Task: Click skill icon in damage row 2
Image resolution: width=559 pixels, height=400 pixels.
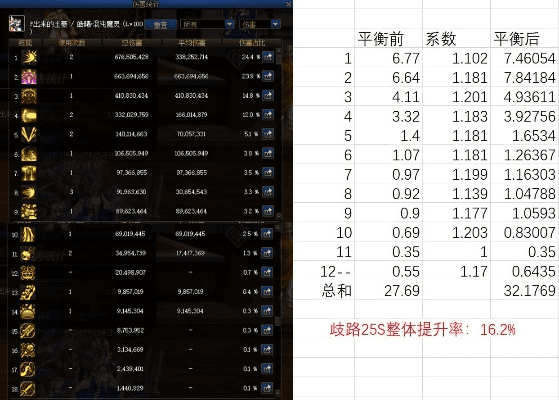Action: tap(29, 77)
